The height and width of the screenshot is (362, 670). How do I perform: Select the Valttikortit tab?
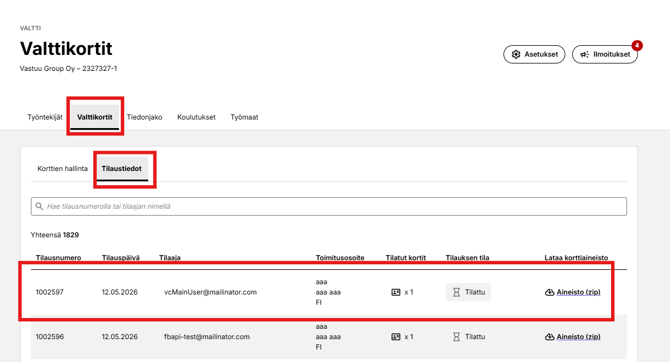[95, 117]
